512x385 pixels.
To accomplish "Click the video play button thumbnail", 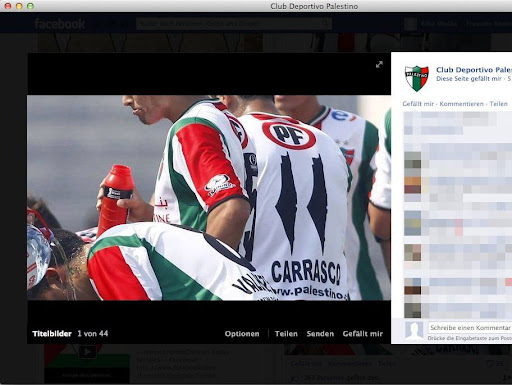I will point(88,351).
